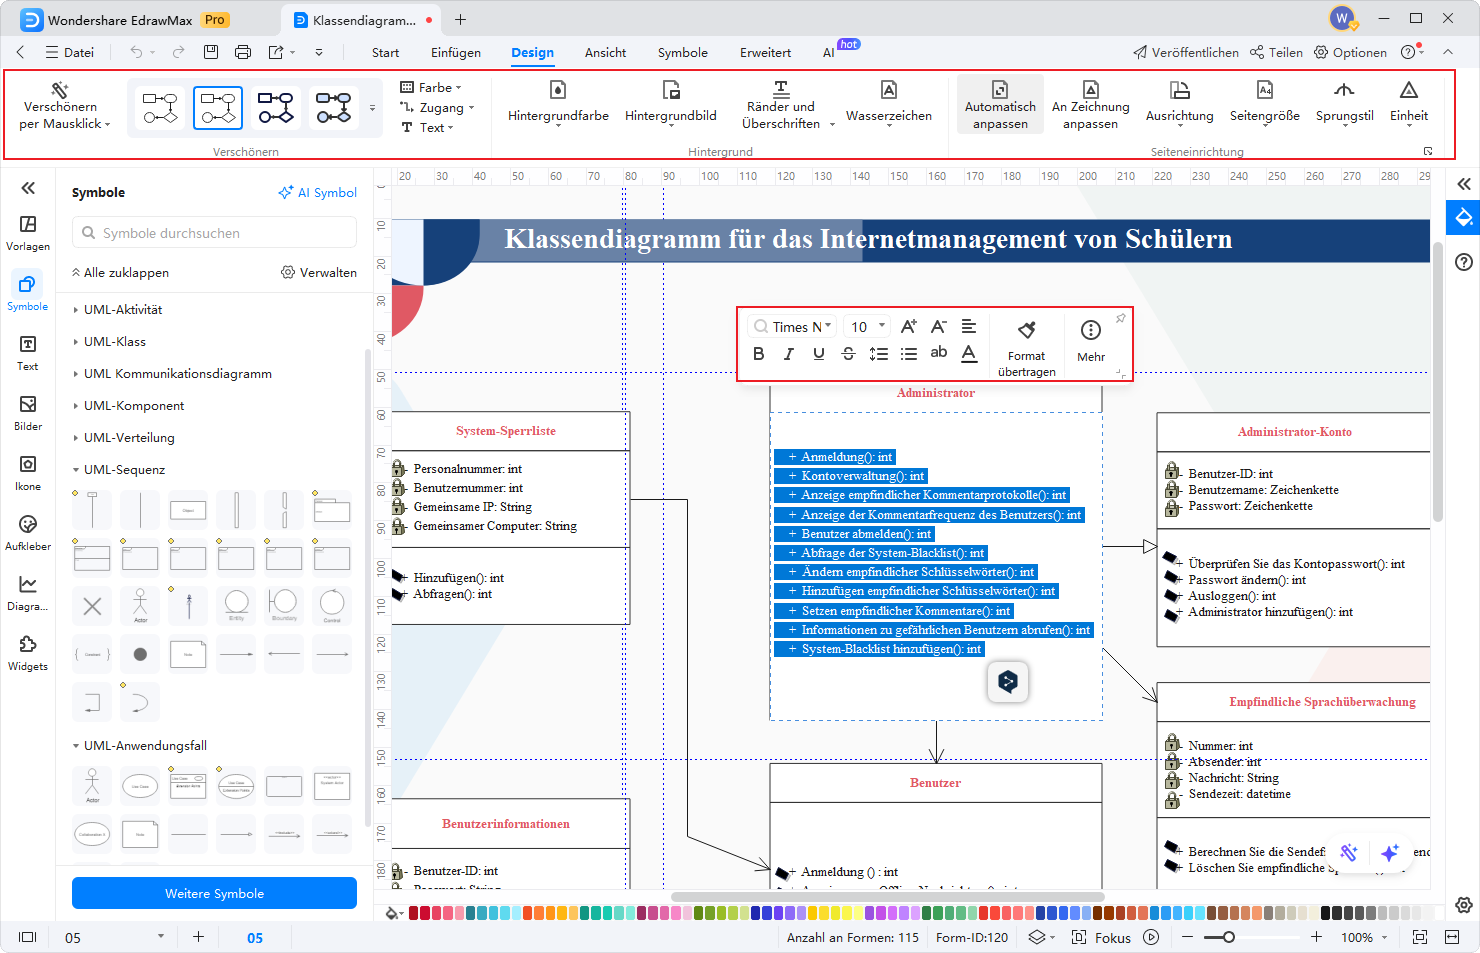Open the Symbole ribbon tab

(x=683, y=53)
